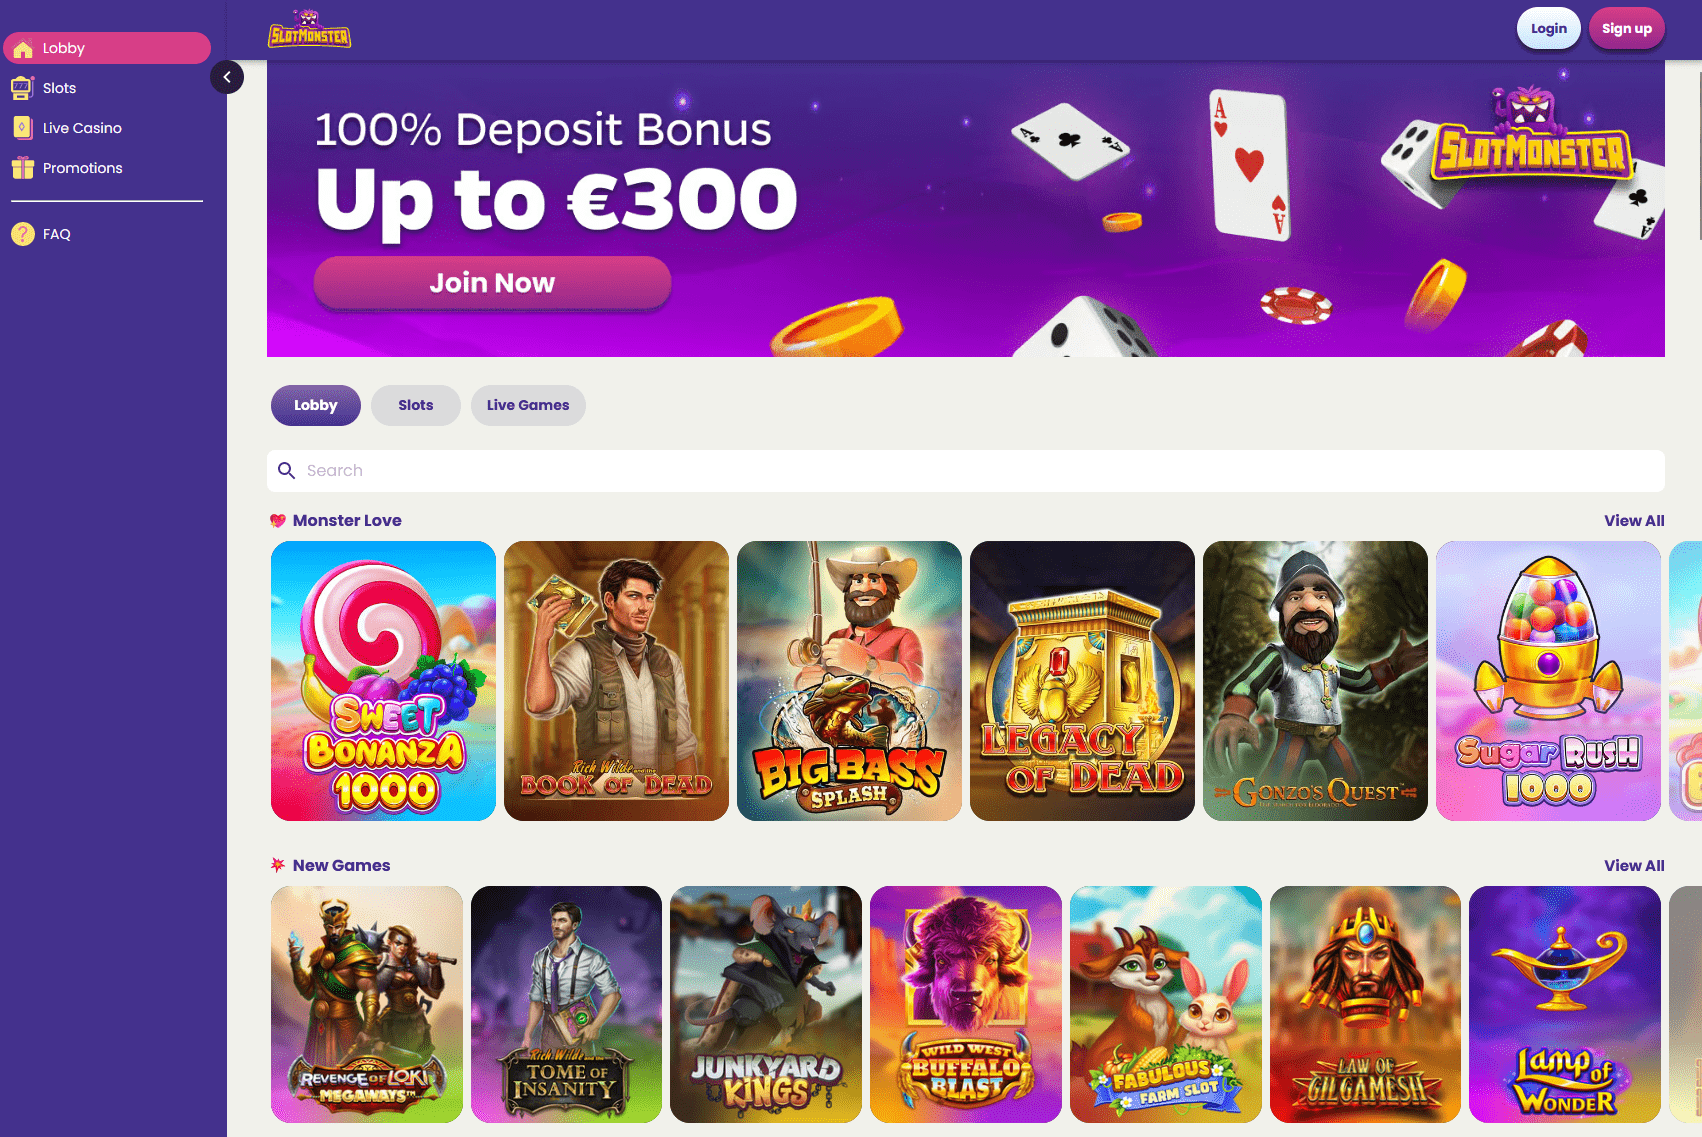
Task: Click the Login button
Action: pyautogui.click(x=1549, y=29)
